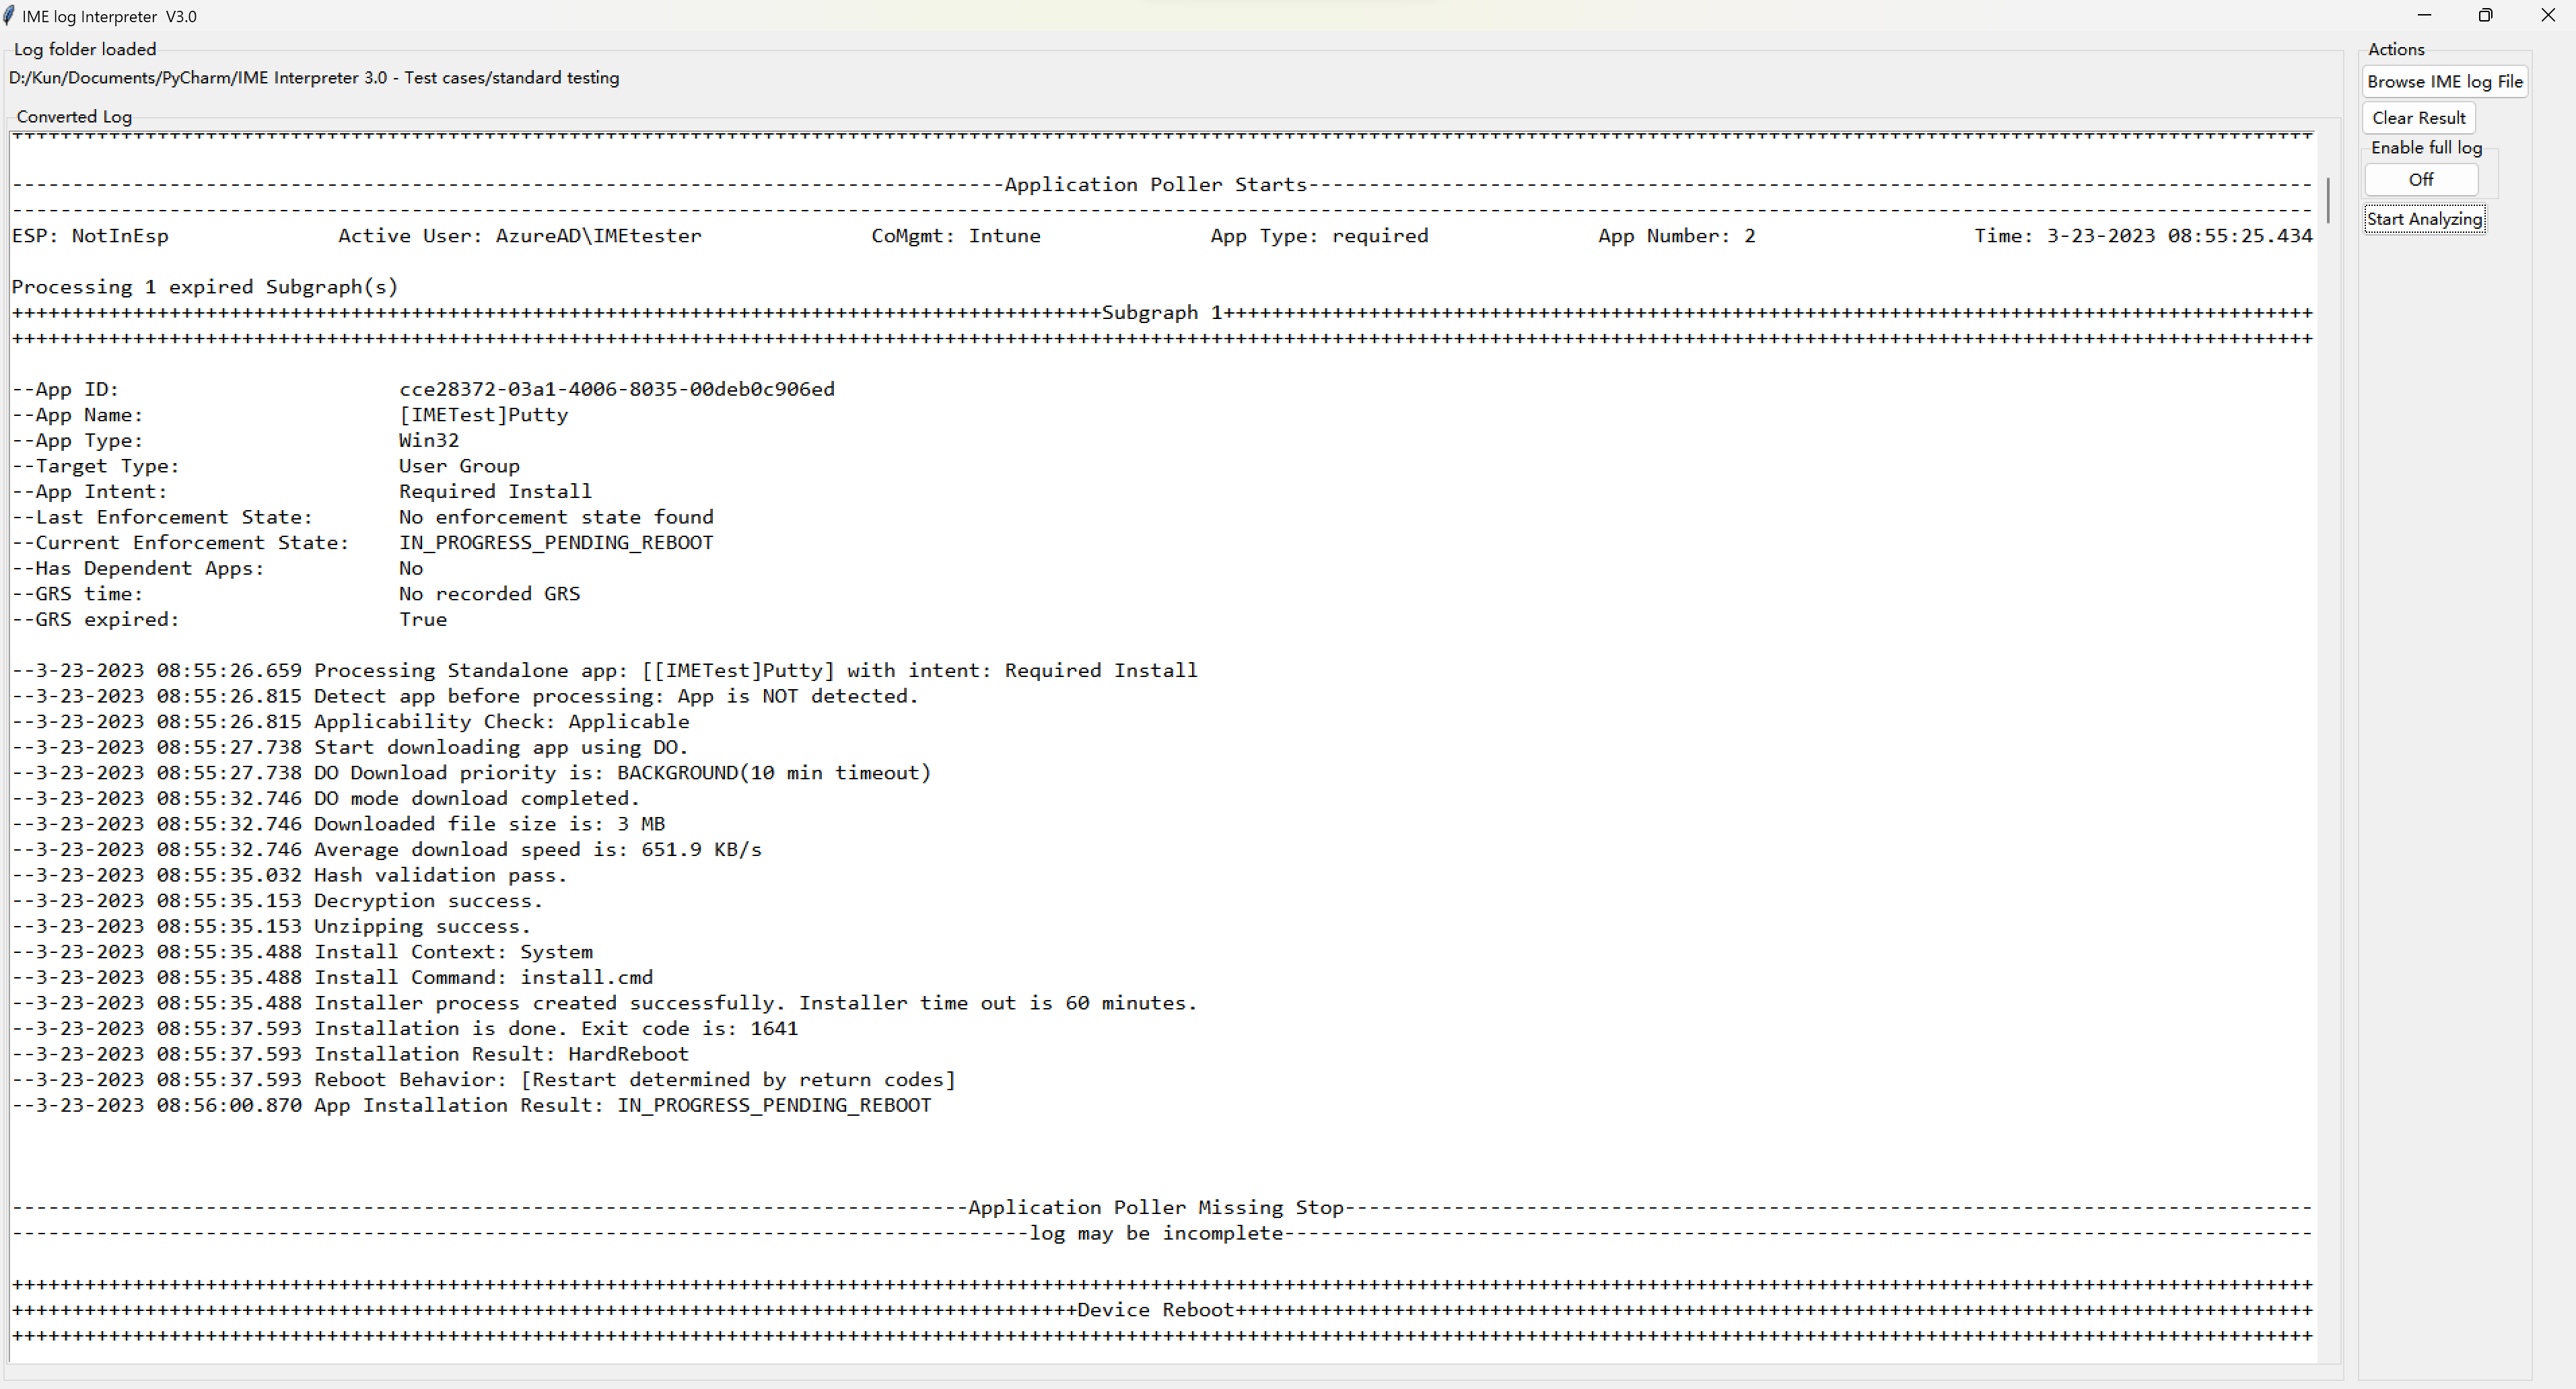Click the Converted Log label
The image size is (2576, 1389).
(74, 116)
